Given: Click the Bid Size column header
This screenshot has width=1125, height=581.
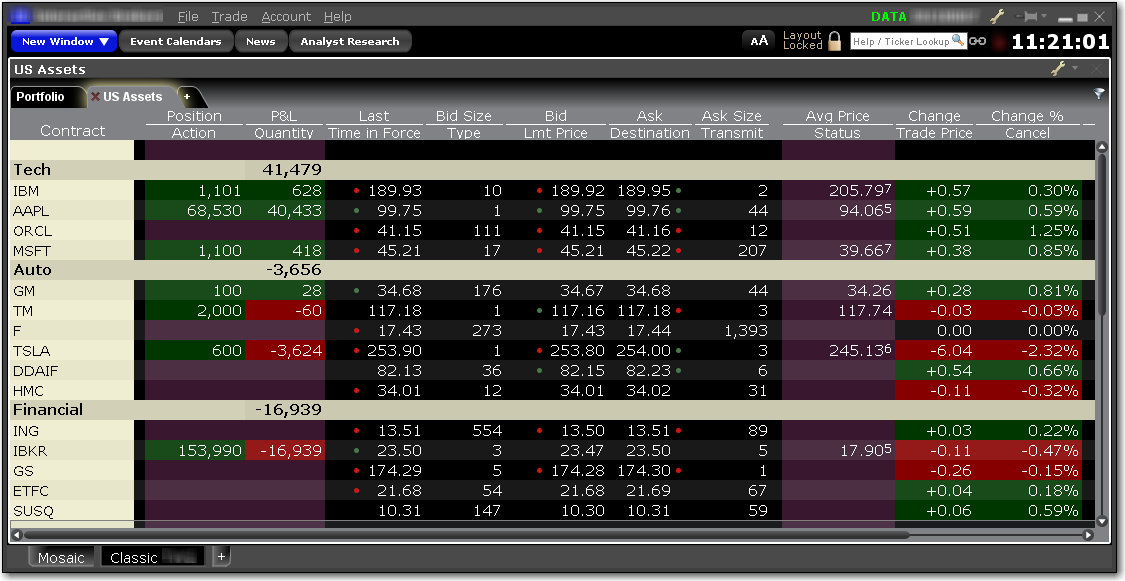Looking at the screenshot, I should [463, 115].
